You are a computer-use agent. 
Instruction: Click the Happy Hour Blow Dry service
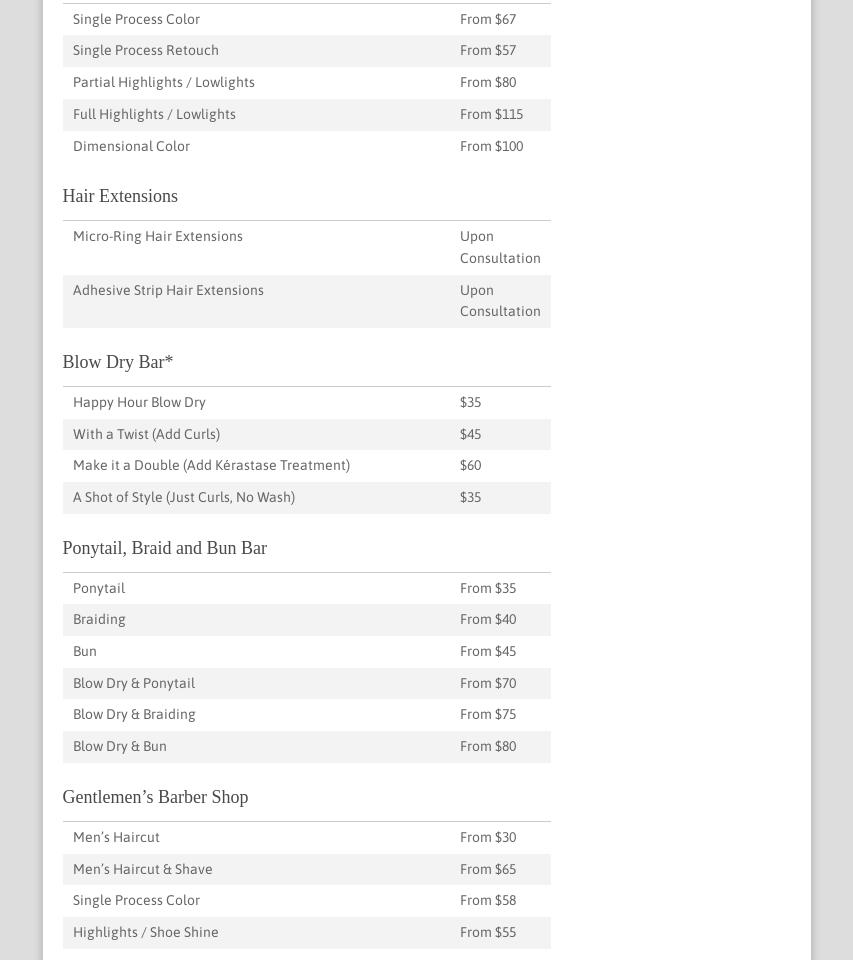pyautogui.click(x=139, y=402)
